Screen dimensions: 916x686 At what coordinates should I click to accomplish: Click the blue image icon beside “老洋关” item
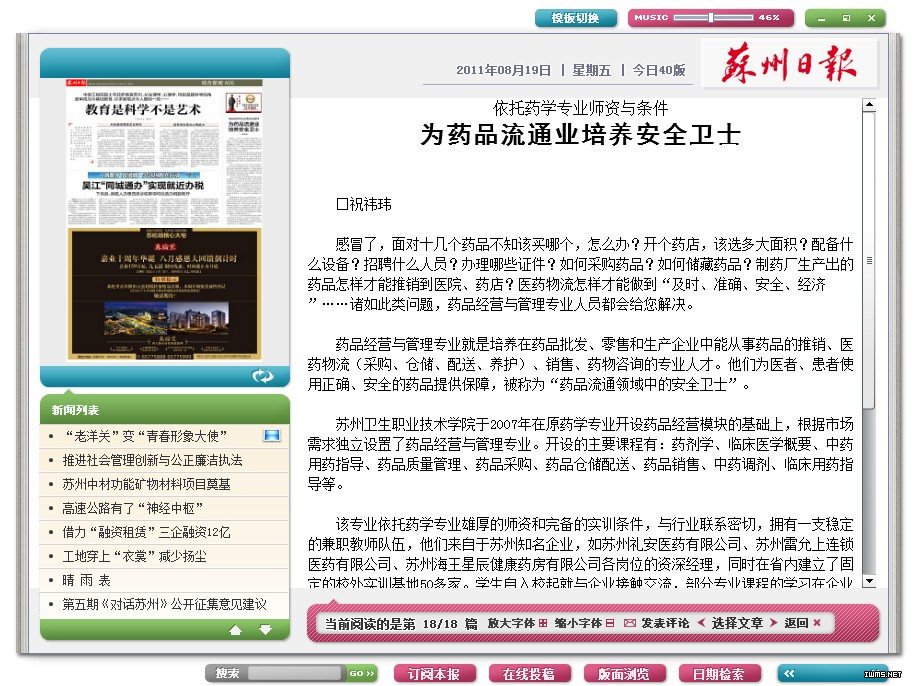click(x=272, y=435)
